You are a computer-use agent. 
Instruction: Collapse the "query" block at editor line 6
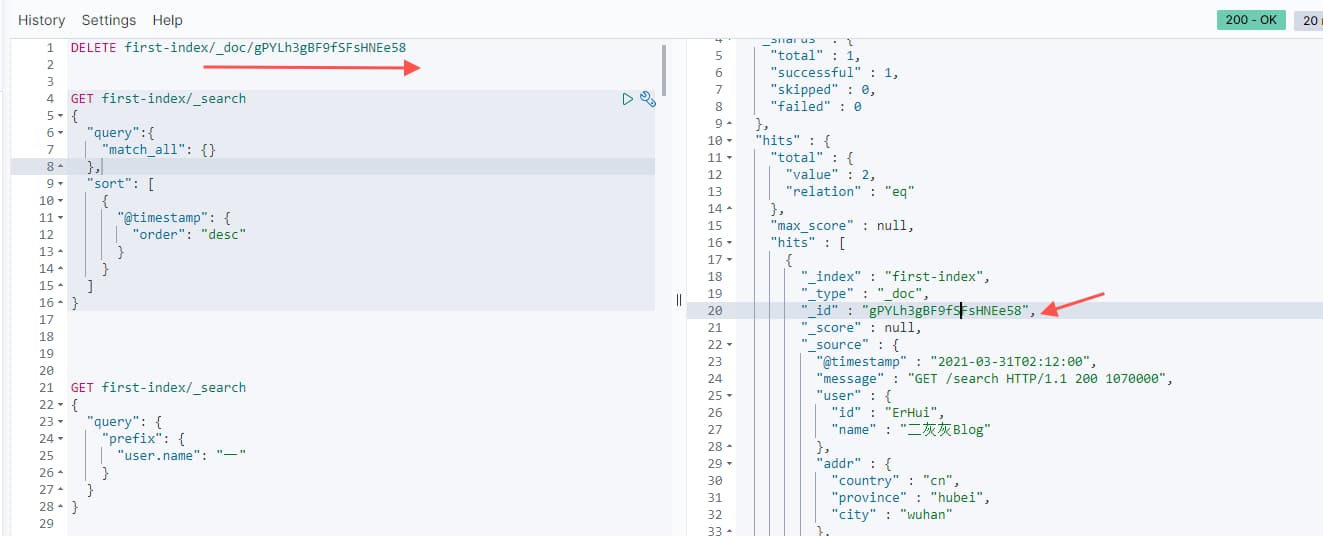point(60,133)
